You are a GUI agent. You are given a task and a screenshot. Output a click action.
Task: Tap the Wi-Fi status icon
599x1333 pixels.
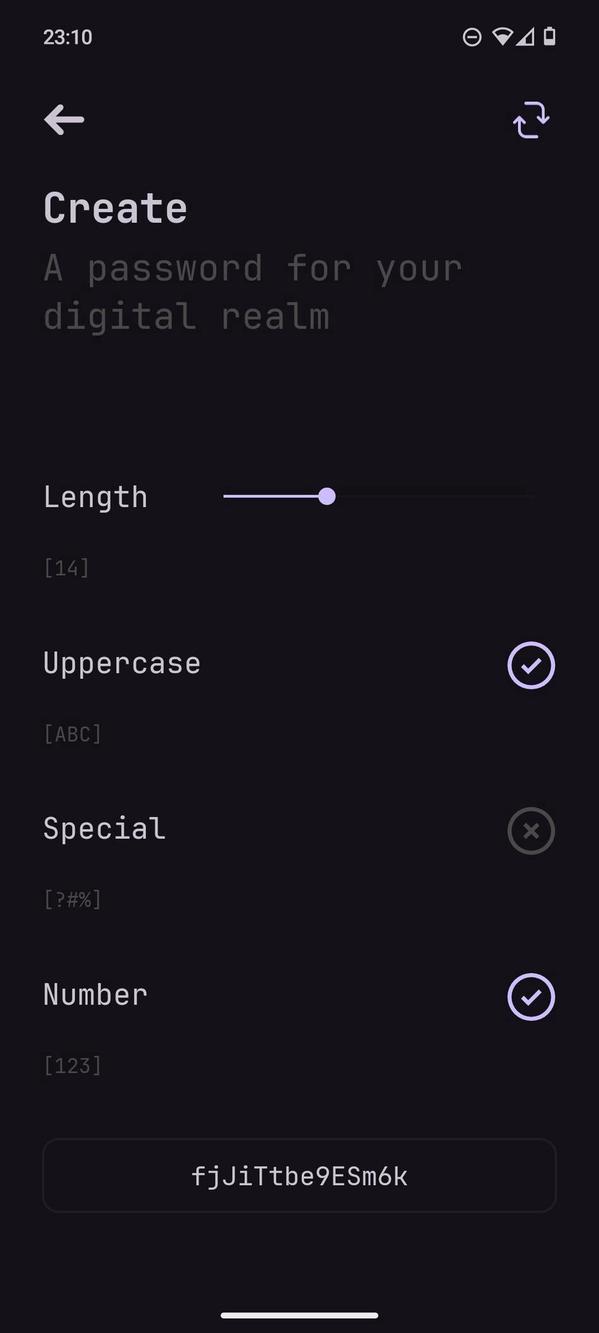(503, 37)
